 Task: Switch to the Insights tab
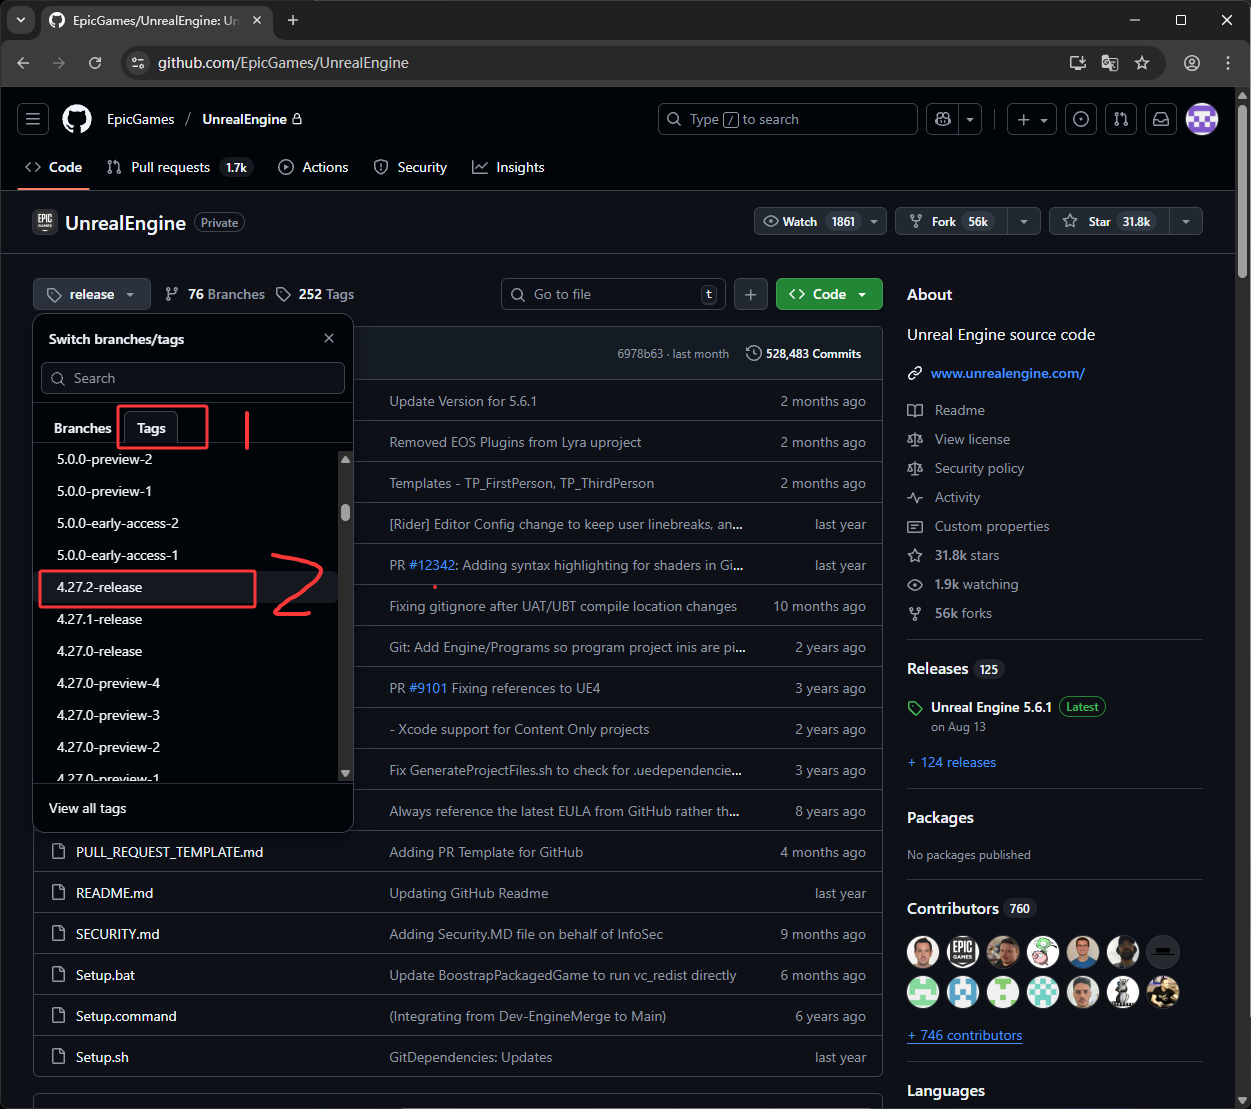point(509,167)
